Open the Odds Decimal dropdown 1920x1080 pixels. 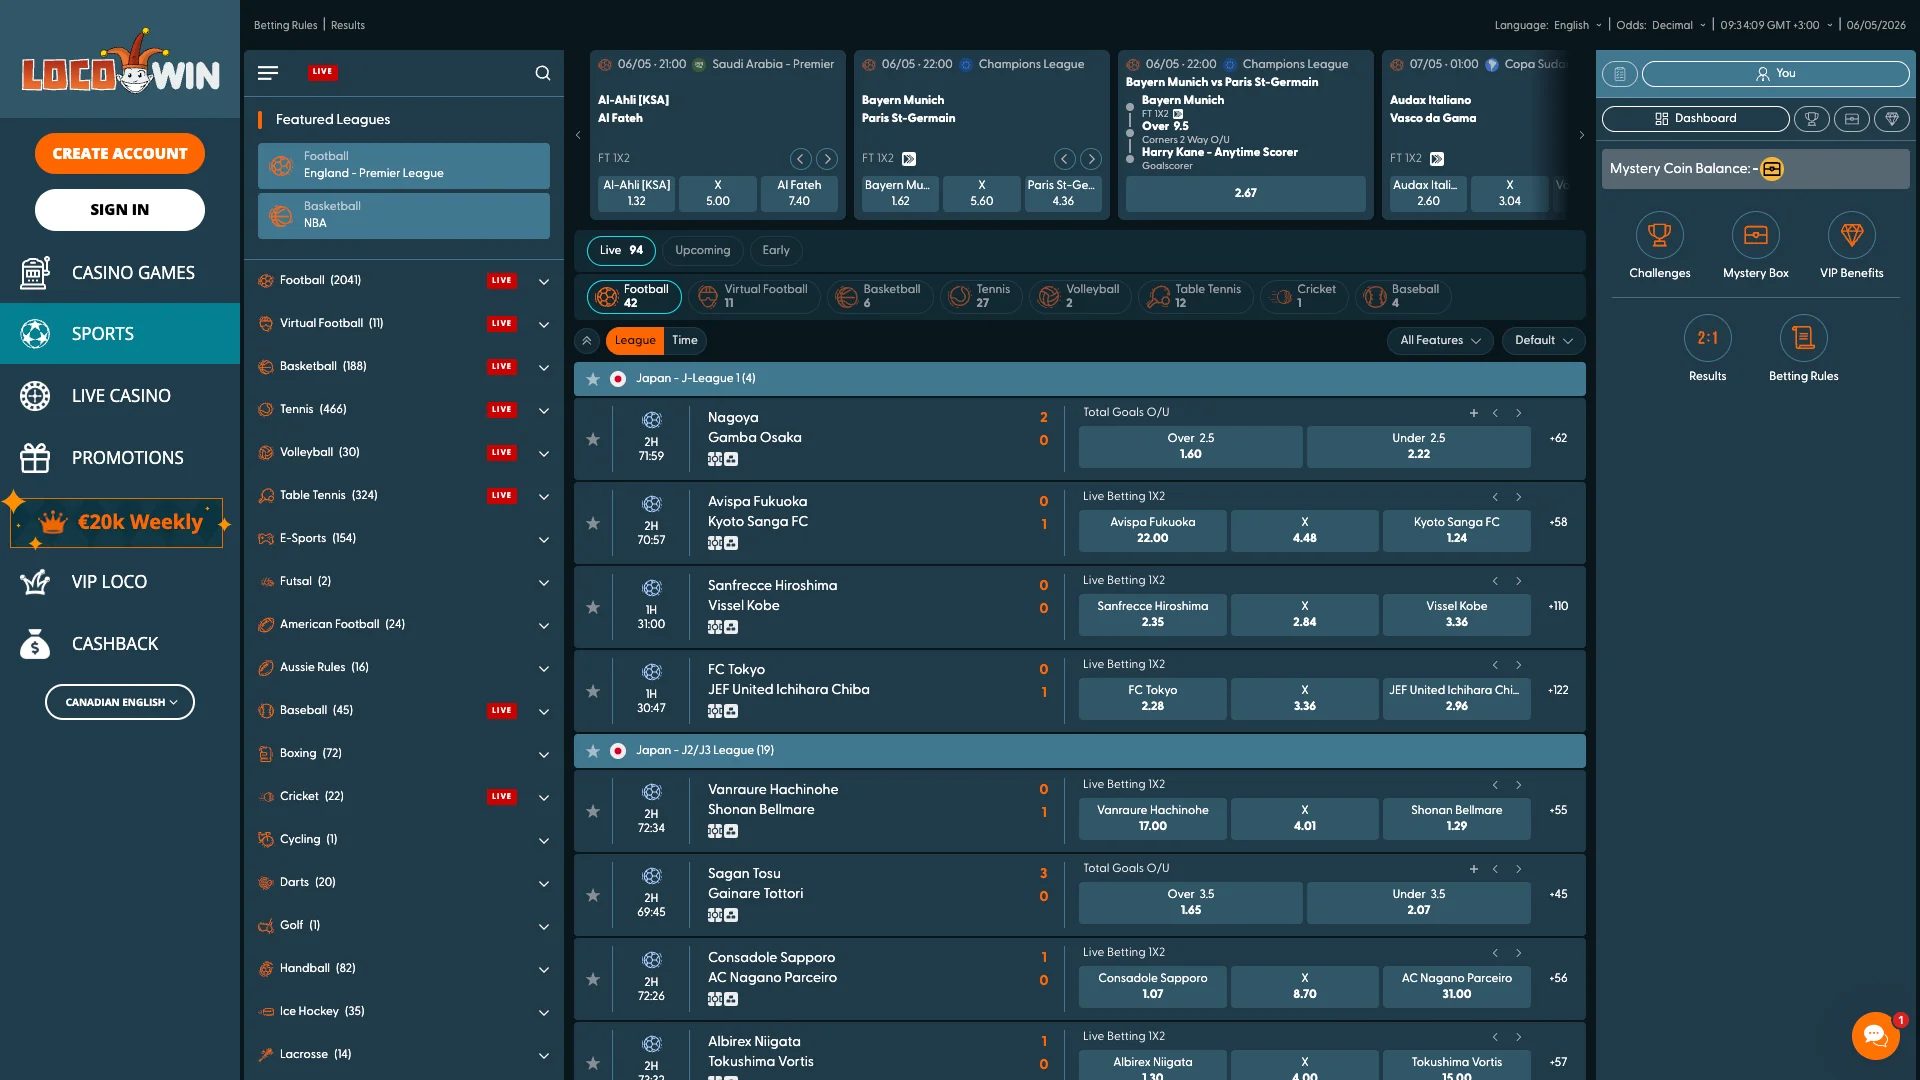pyautogui.click(x=1678, y=26)
